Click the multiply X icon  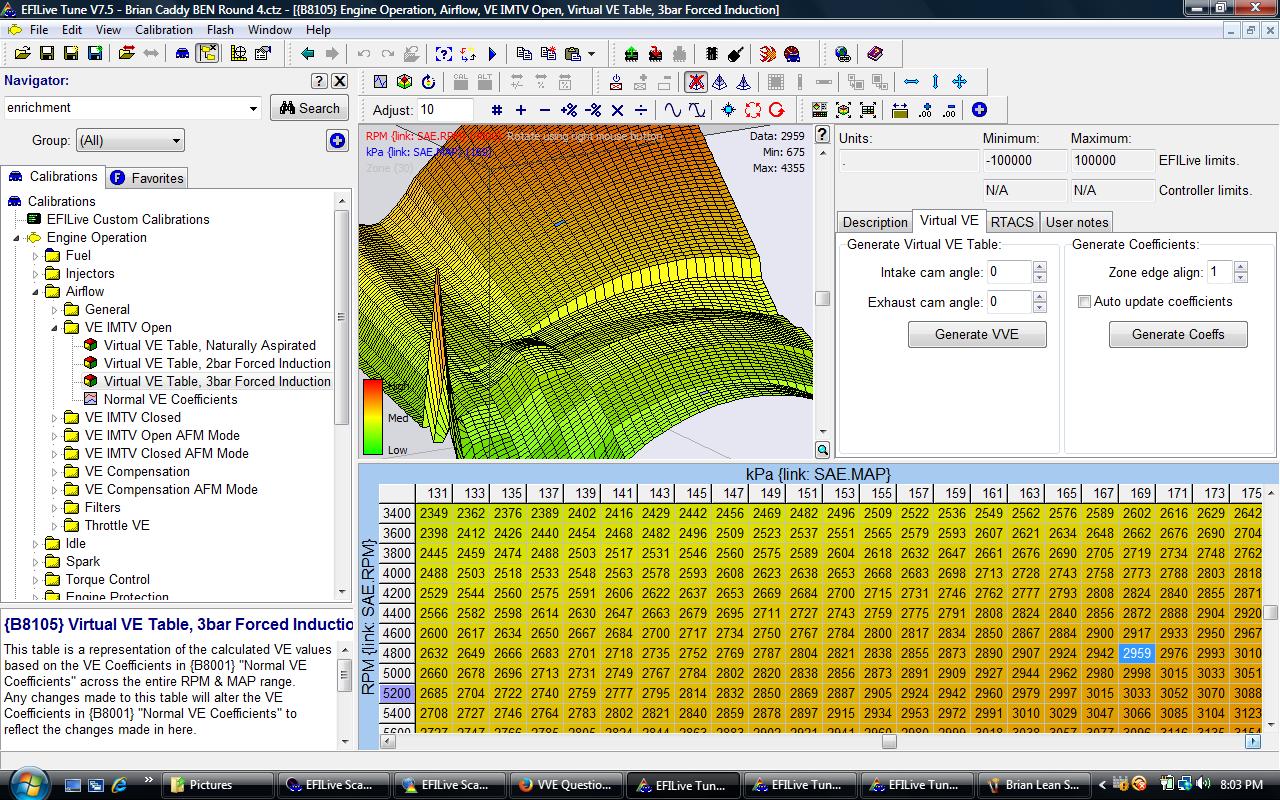pyautogui.click(x=617, y=110)
